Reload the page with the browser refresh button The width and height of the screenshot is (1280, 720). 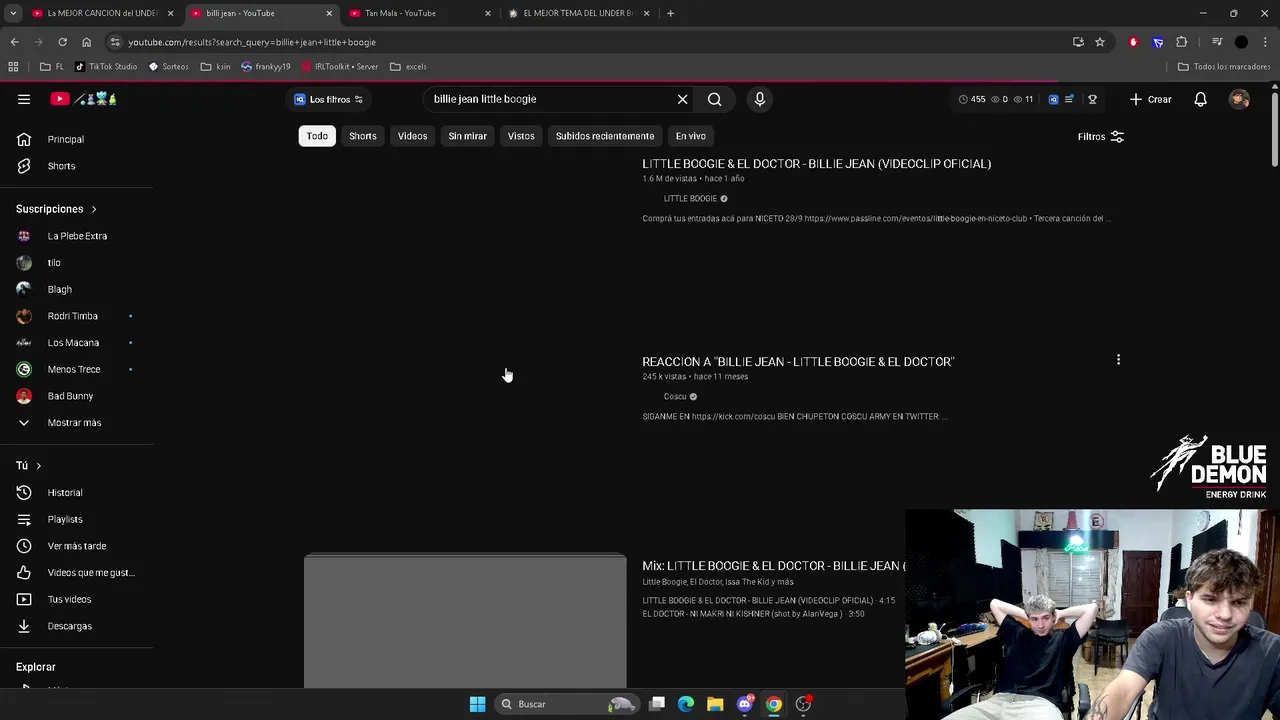(62, 42)
